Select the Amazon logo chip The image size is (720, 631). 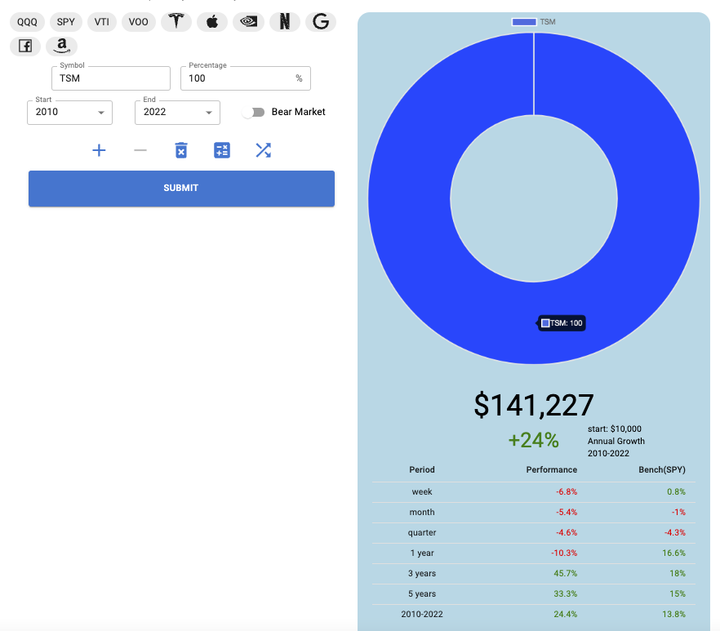[x=62, y=46]
